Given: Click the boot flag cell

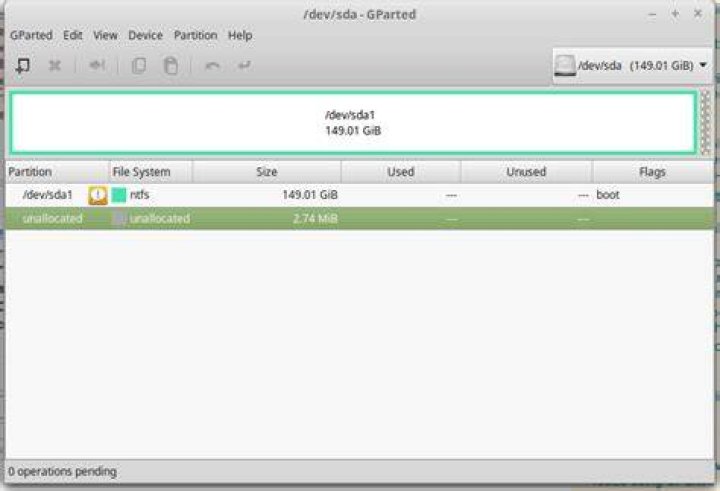Looking at the screenshot, I should pyautogui.click(x=608, y=195).
